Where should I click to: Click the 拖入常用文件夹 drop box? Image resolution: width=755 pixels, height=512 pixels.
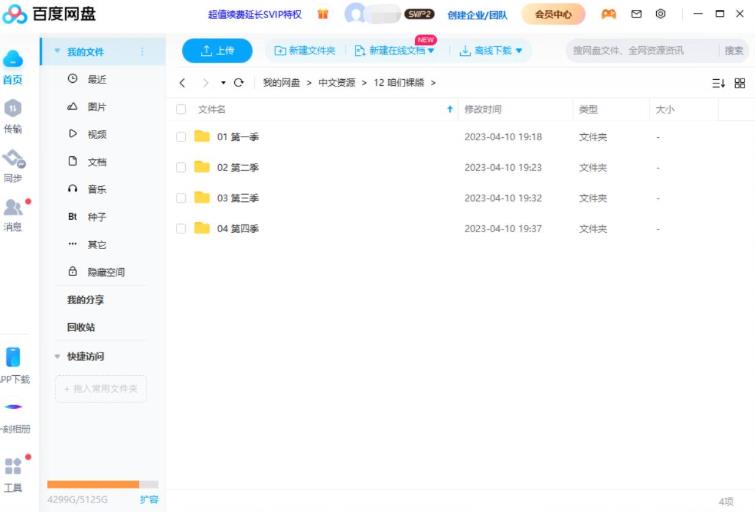tap(101, 388)
